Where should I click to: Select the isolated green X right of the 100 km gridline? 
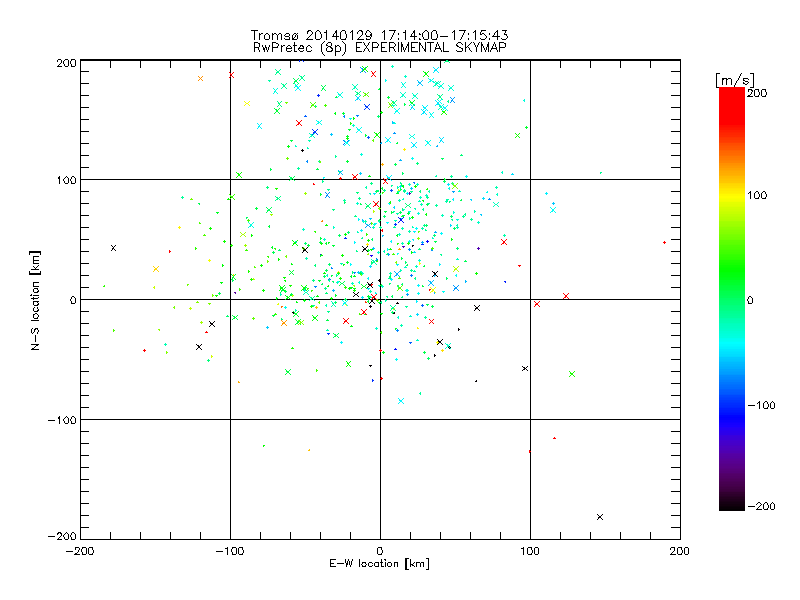572,374
